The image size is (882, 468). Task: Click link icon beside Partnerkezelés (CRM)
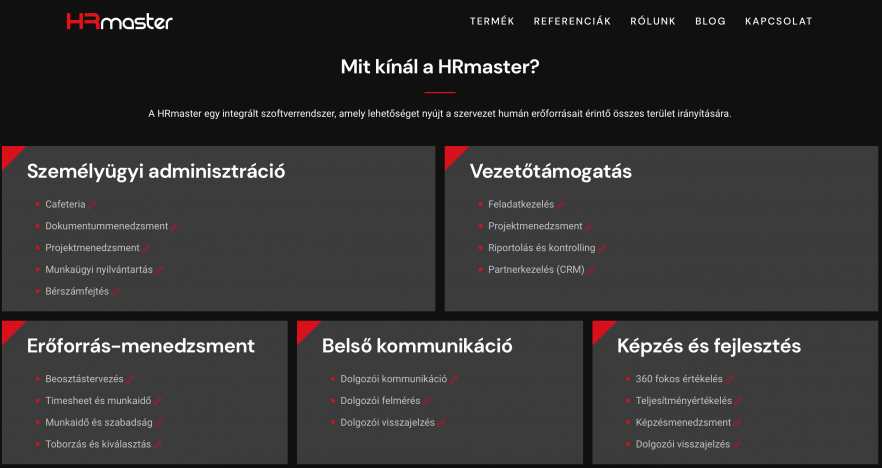tap(591, 271)
